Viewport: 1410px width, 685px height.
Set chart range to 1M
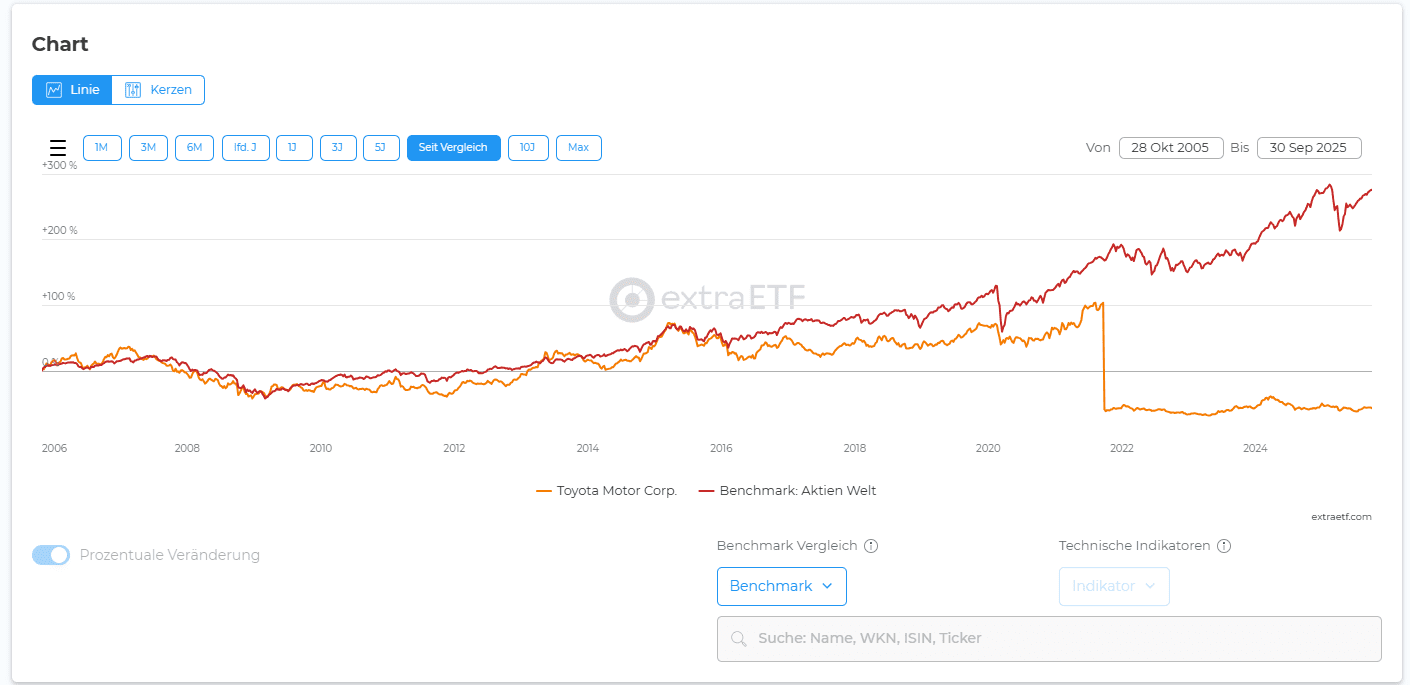coord(102,148)
